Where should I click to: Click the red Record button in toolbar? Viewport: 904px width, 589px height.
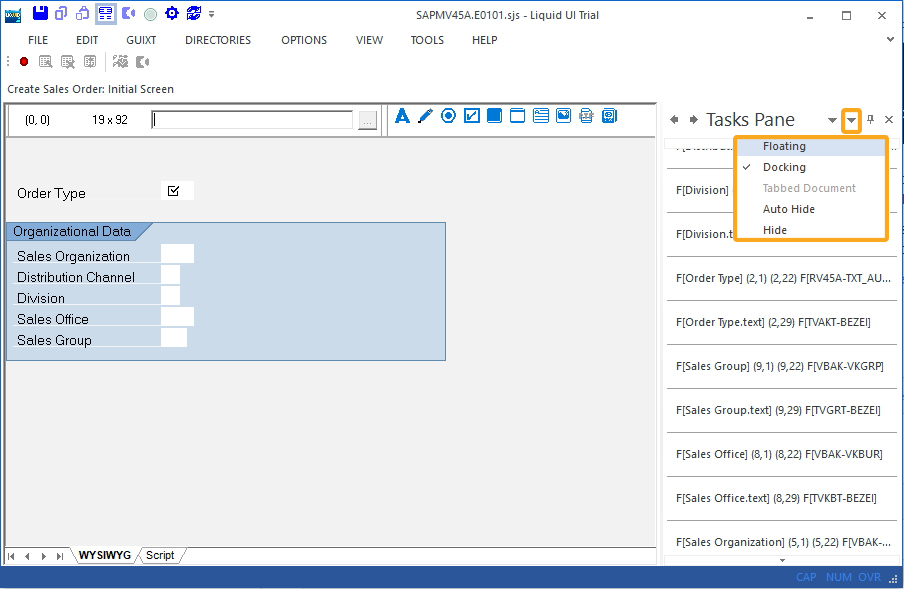tap(24, 62)
